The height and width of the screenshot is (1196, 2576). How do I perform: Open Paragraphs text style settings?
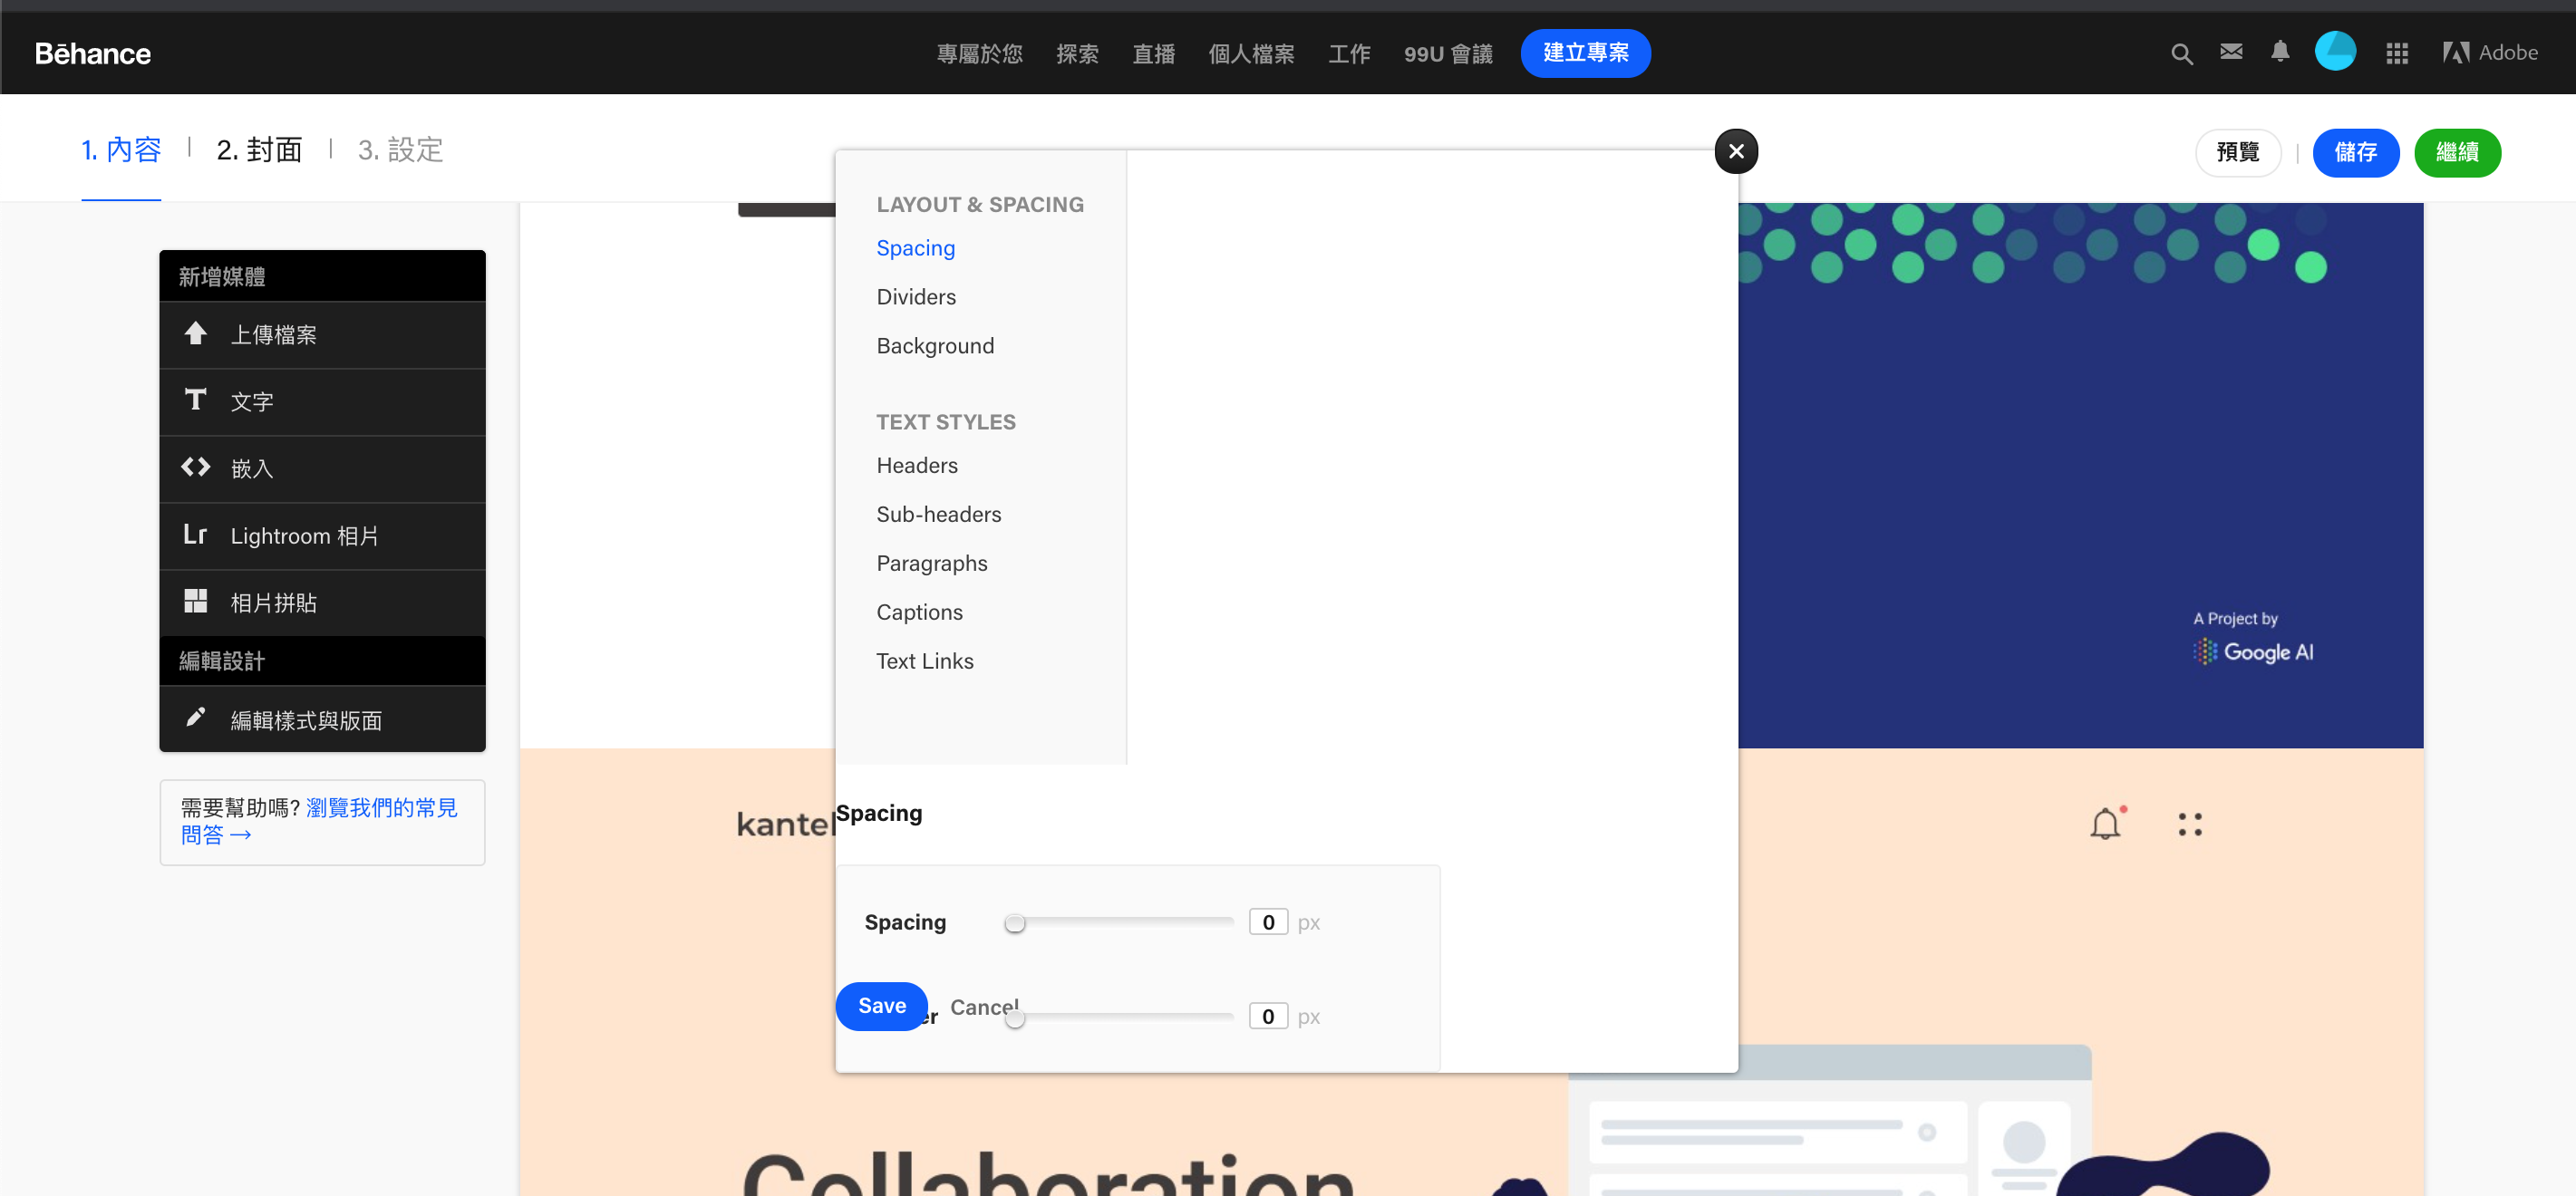pyautogui.click(x=931, y=563)
